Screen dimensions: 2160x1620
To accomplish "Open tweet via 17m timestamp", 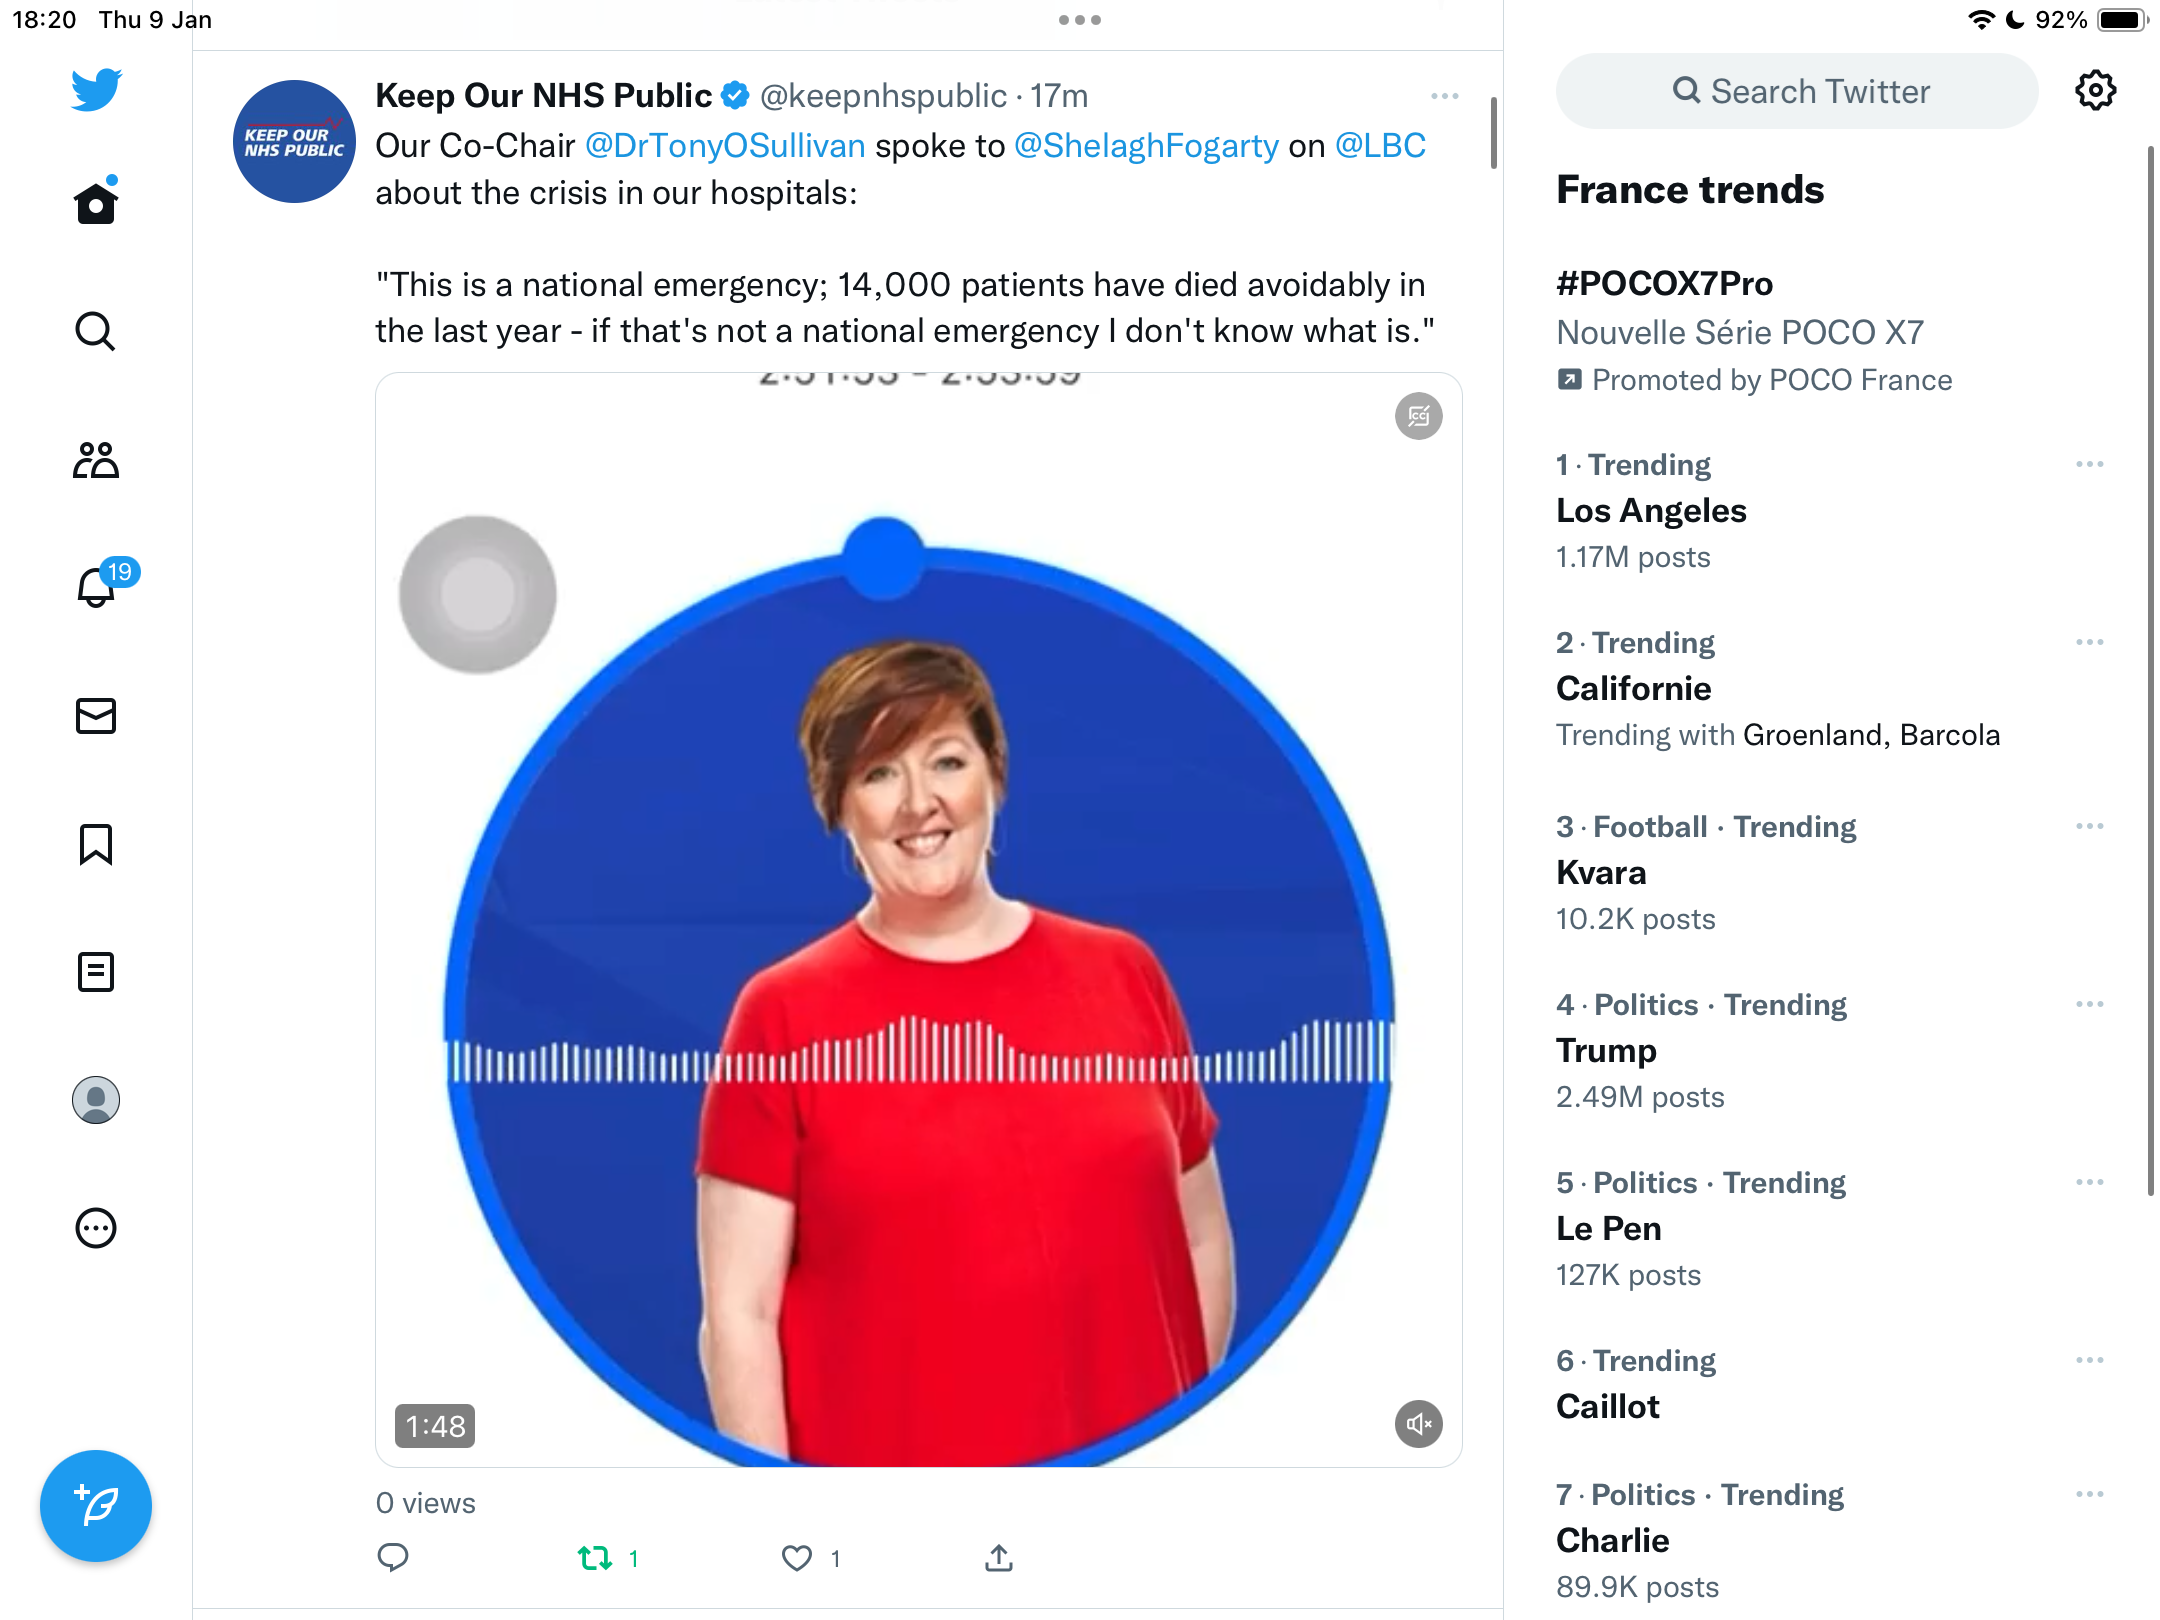I will pyautogui.click(x=1059, y=96).
